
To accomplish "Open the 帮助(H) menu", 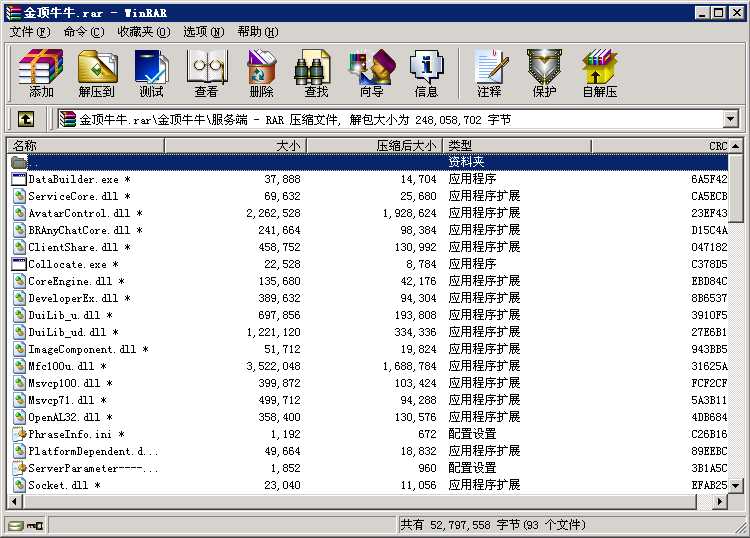I will click(x=257, y=32).
